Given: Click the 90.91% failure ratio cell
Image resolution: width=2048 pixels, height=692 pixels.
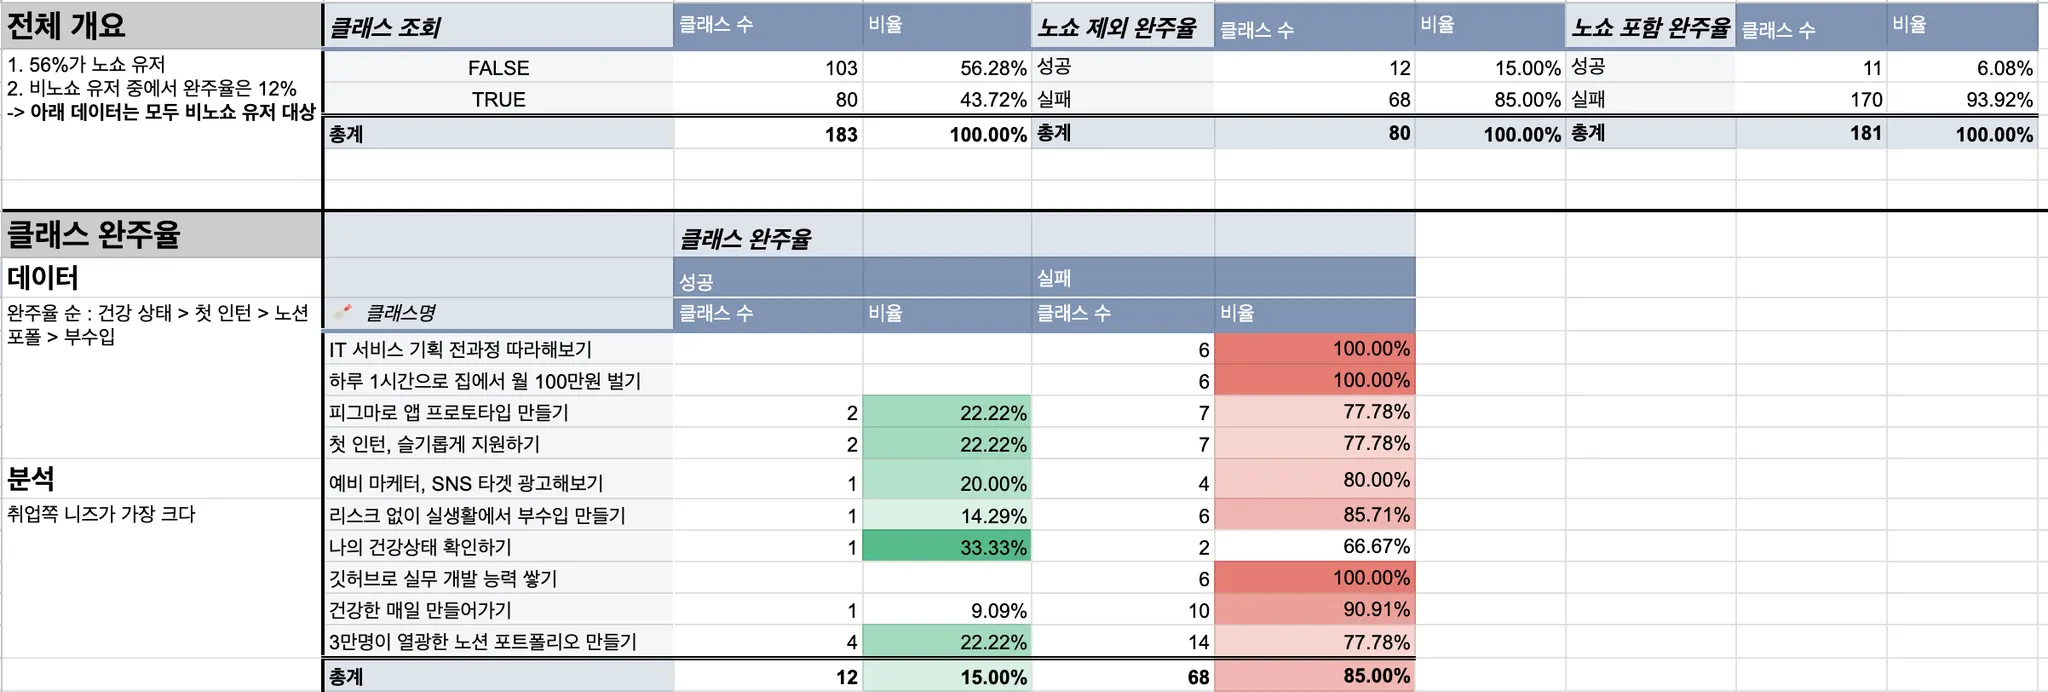Looking at the screenshot, I should point(1315,609).
